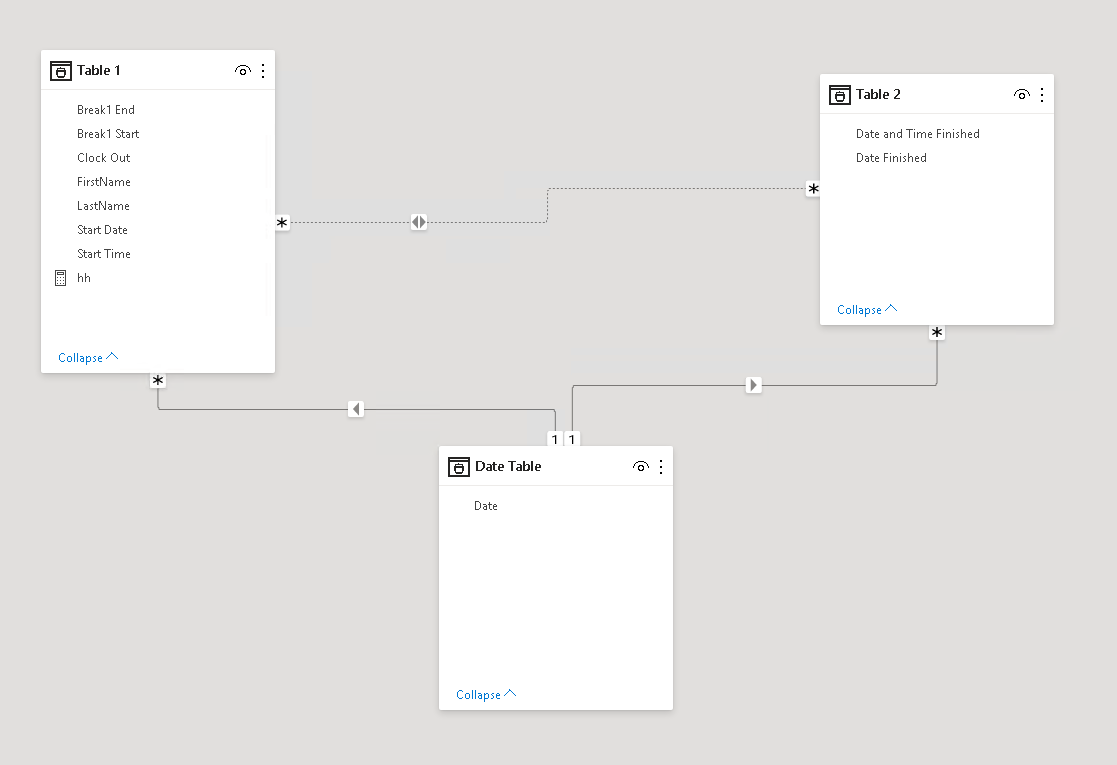Select the bidirectional filter arrow on dotted relationship
Viewport: 1117px width, 765px height.
tap(419, 222)
